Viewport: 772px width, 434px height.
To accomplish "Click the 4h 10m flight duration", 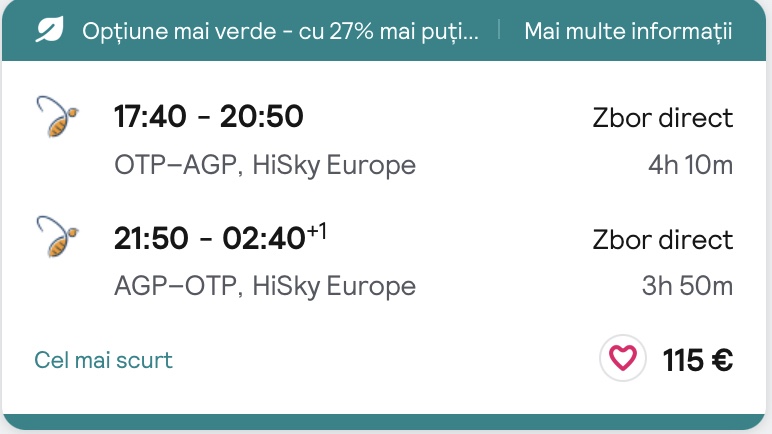I will pyautogui.click(x=690, y=164).
